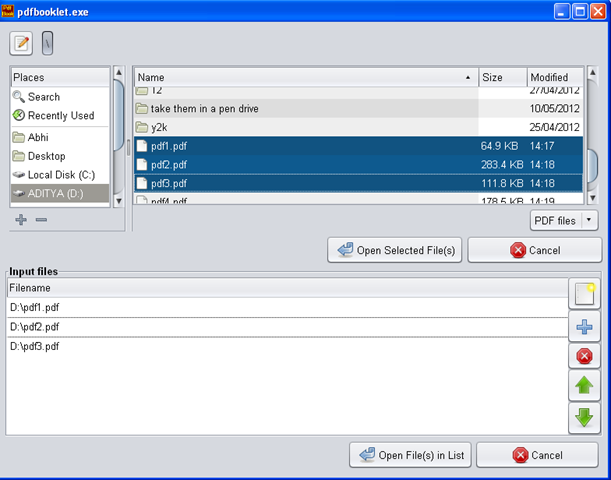Select Search in the Places list
Screen dimensions: 611x480
click(60, 97)
